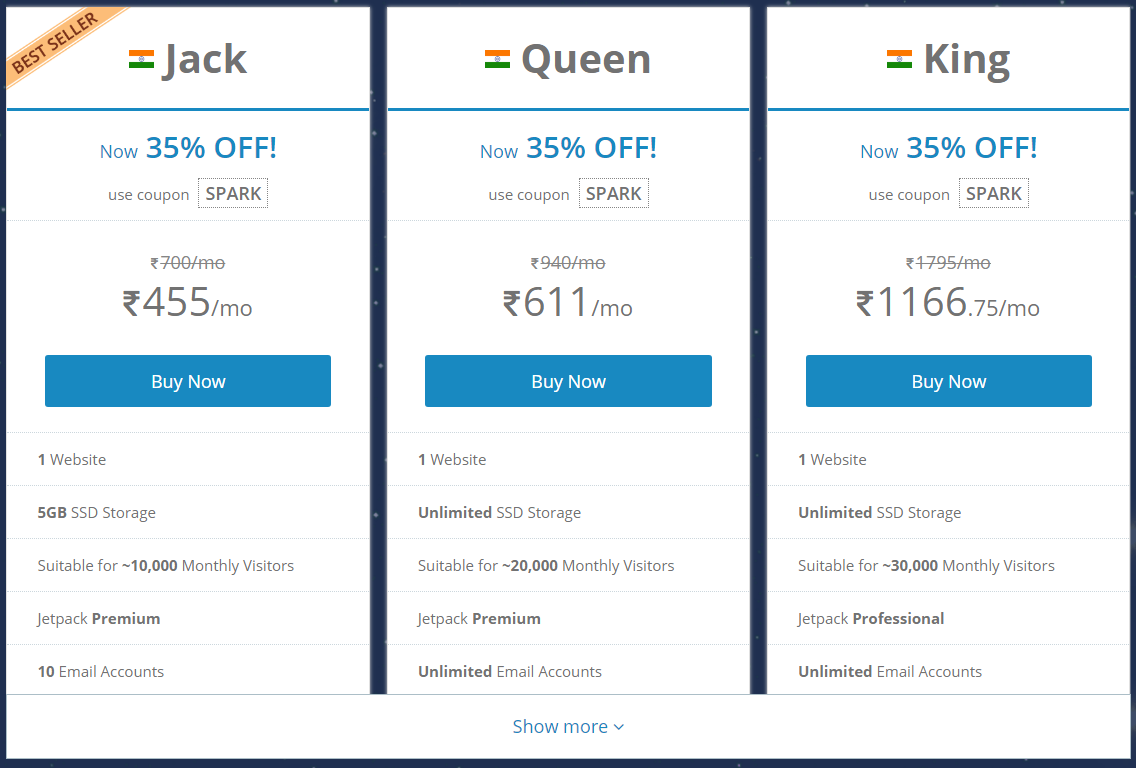This screenshot has width=1136, height=768.
Task: Click the Best Seller ribbon badge
Action: [57, 42]
